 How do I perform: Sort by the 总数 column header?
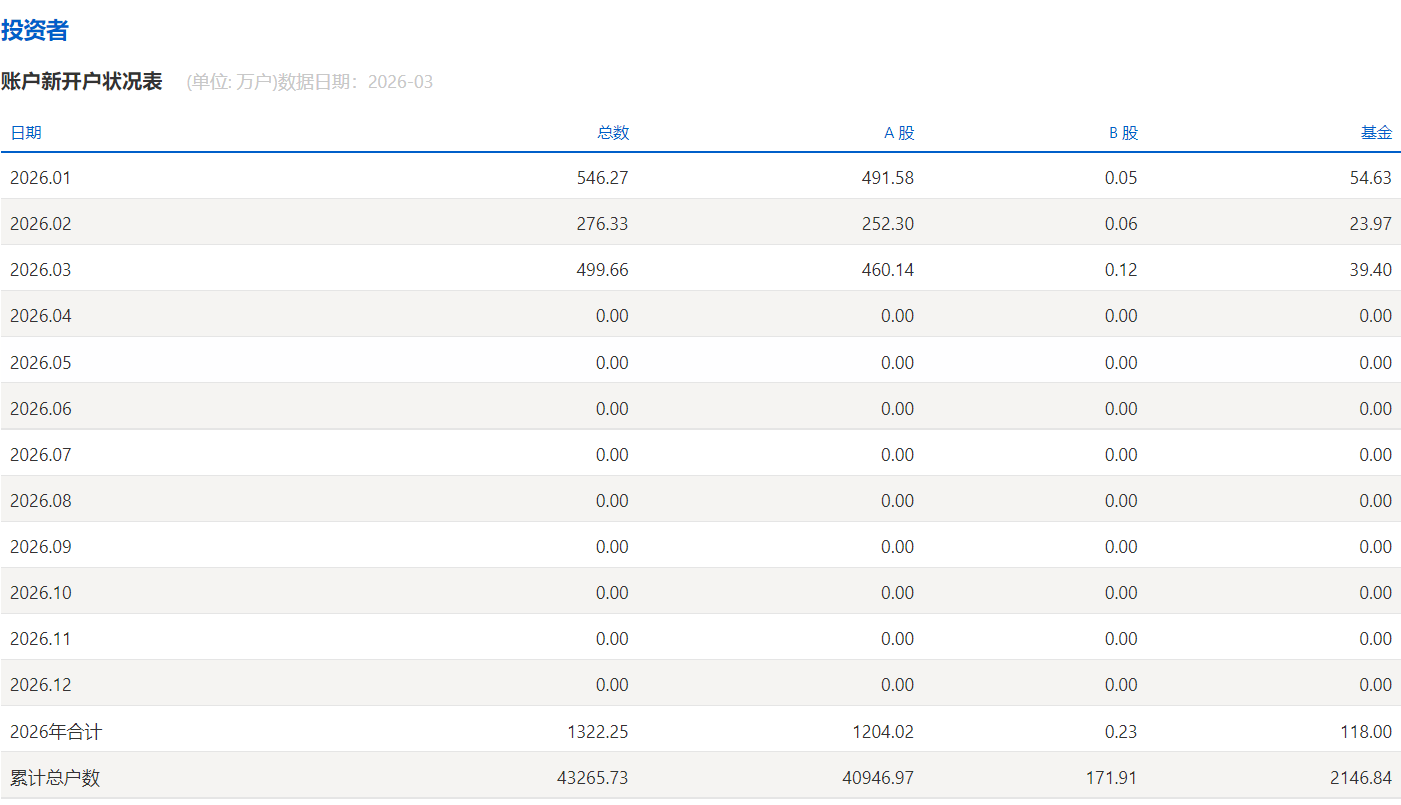612,133
